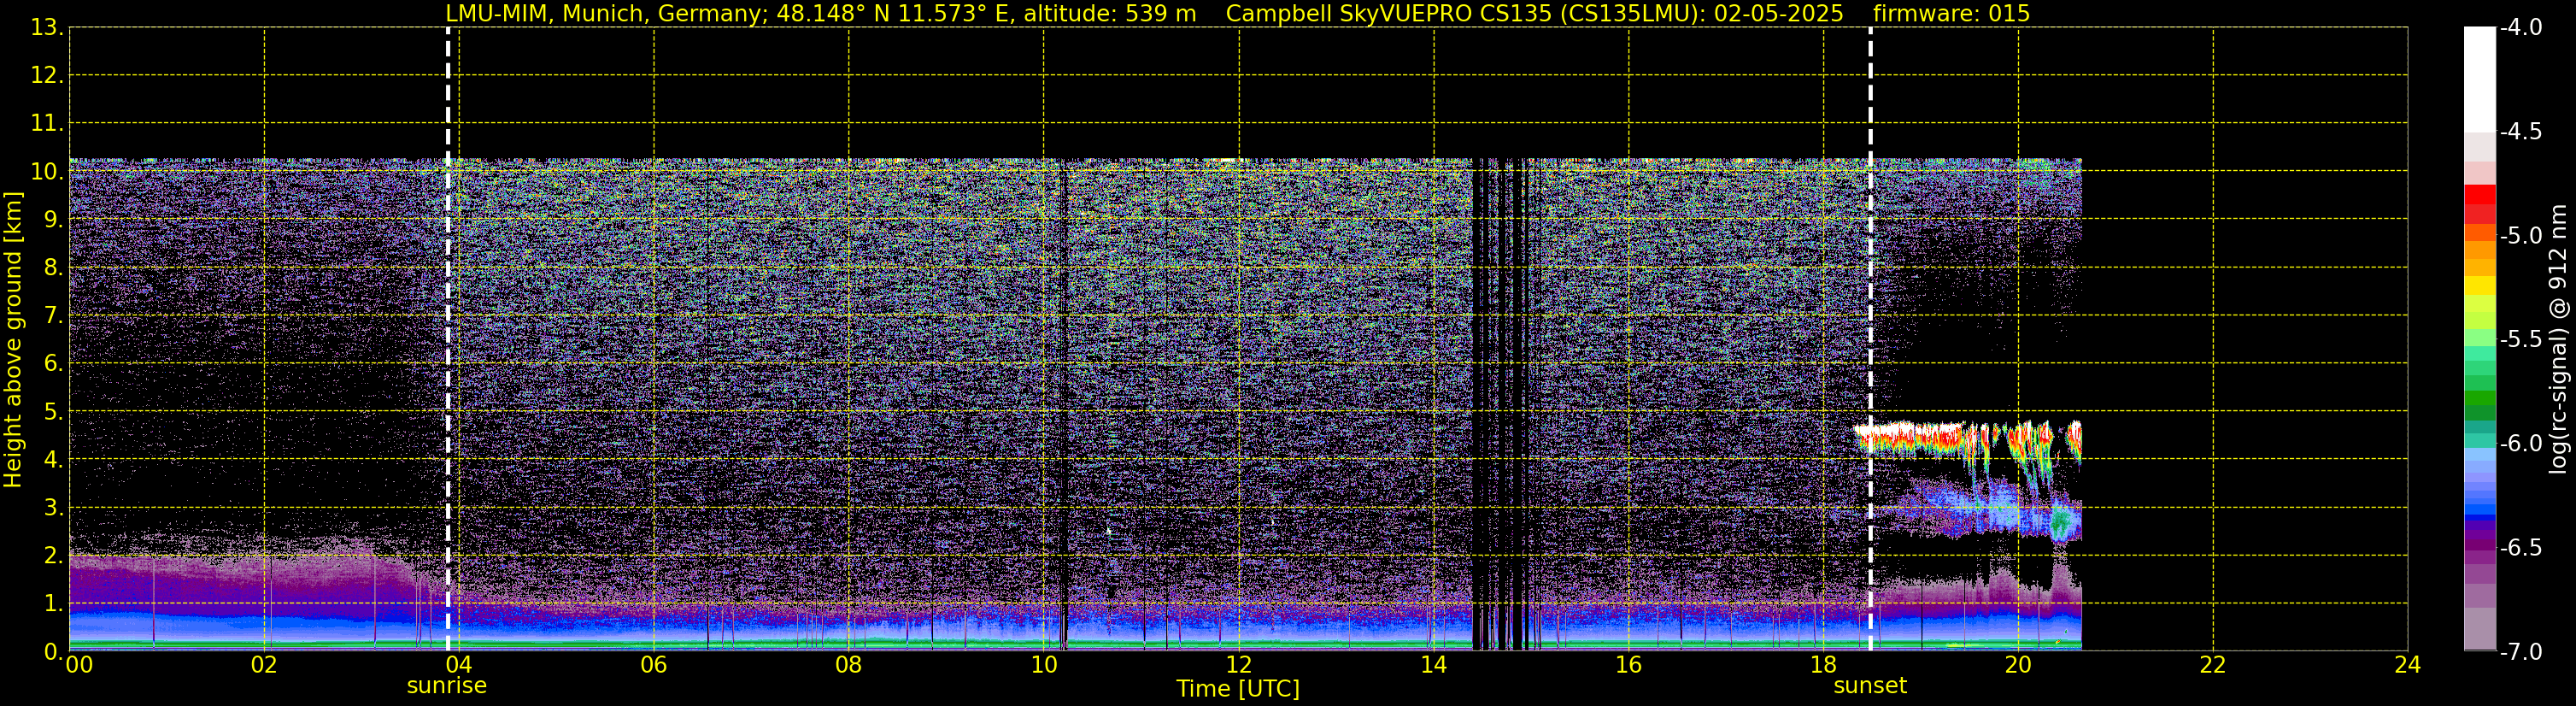Screen dimensions: 2576x706
Task: Click the height axis tick label '13.'
Action: pyautogui.click(x=47, y=28)
